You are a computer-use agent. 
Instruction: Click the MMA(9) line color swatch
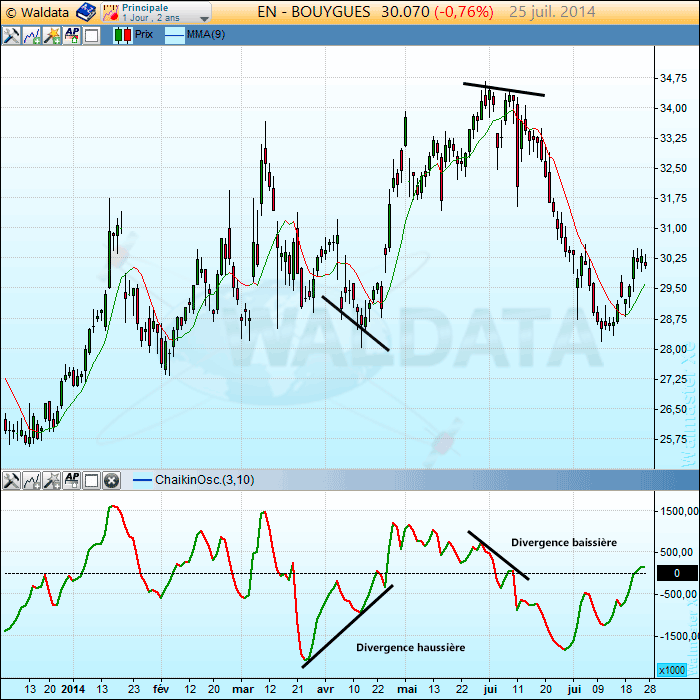coord(175,35)
